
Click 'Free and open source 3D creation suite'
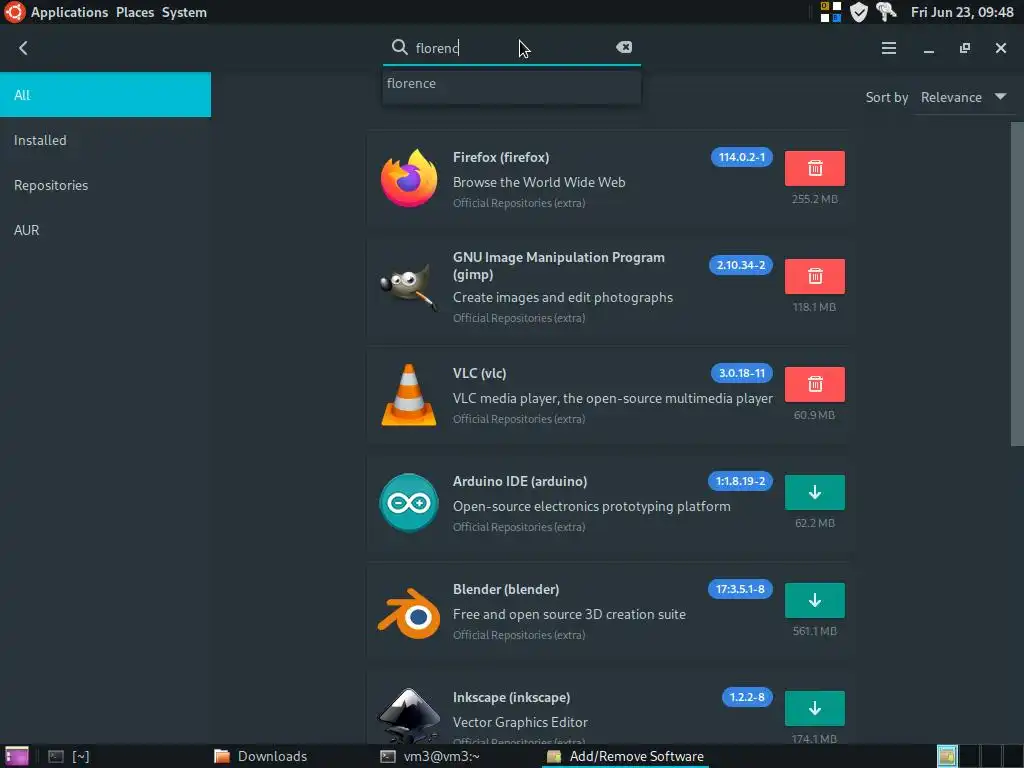pyautogui.click(x=569, y=615)
